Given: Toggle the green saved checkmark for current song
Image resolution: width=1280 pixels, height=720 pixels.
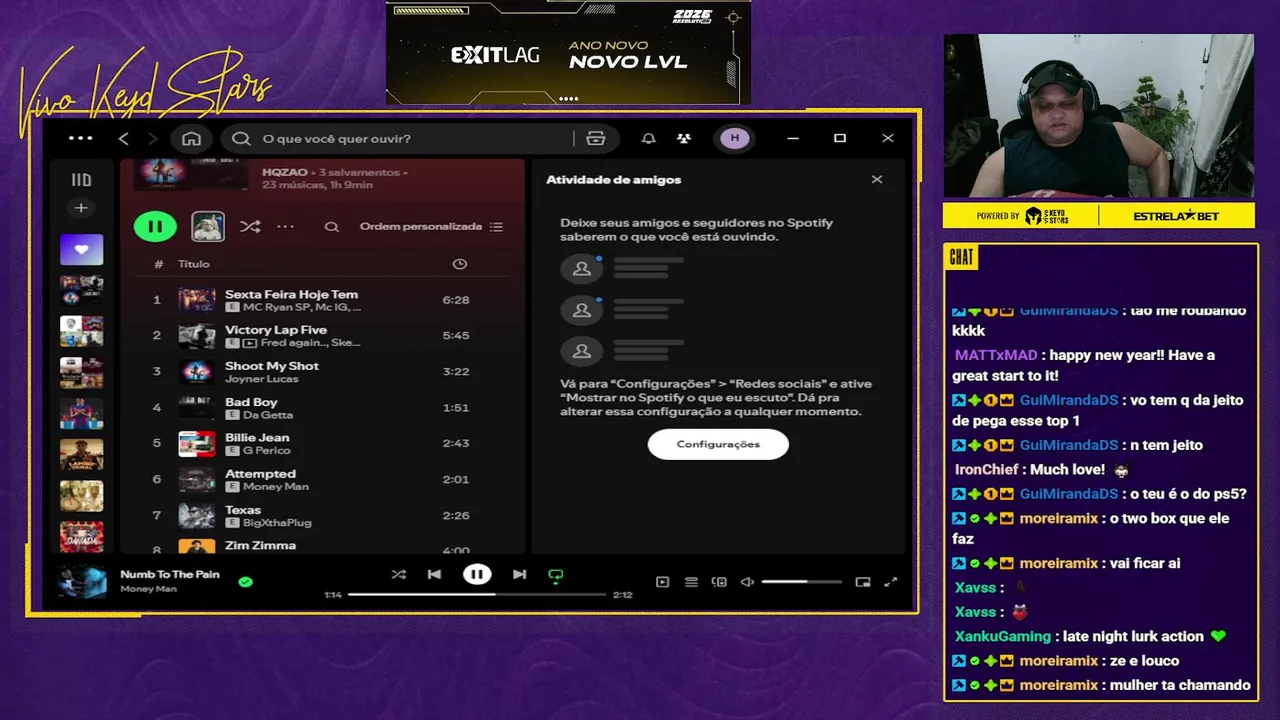Looking at the screenshot, I should (246, 581).
